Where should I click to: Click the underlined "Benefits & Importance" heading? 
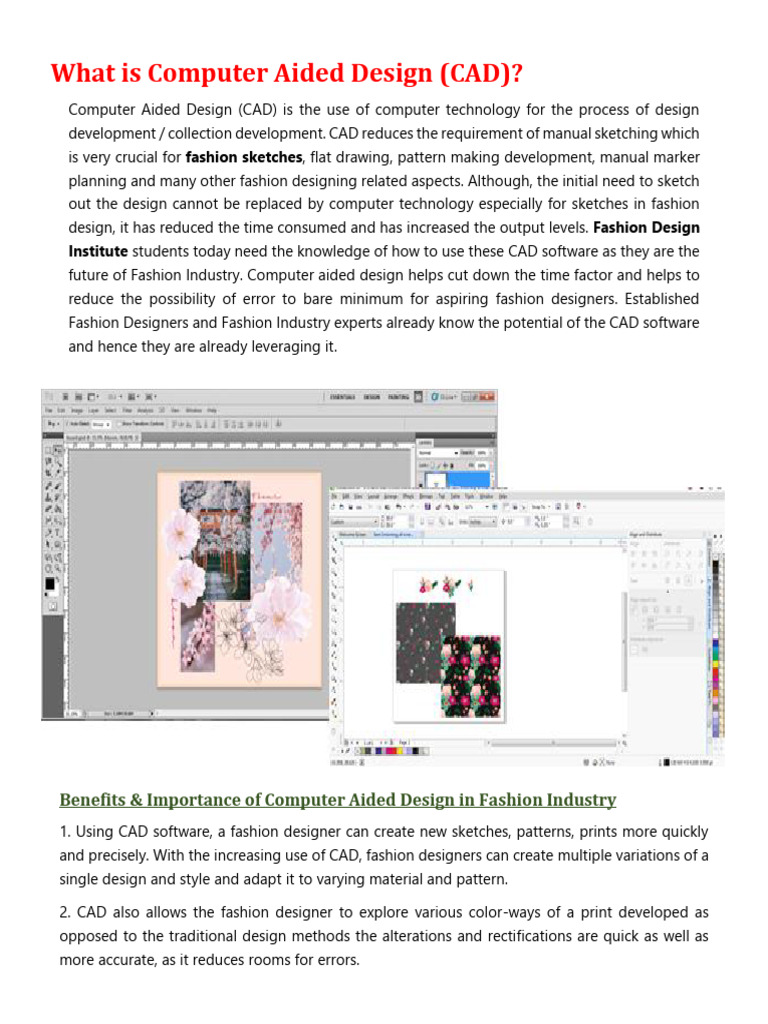click(x=338, y=800)
